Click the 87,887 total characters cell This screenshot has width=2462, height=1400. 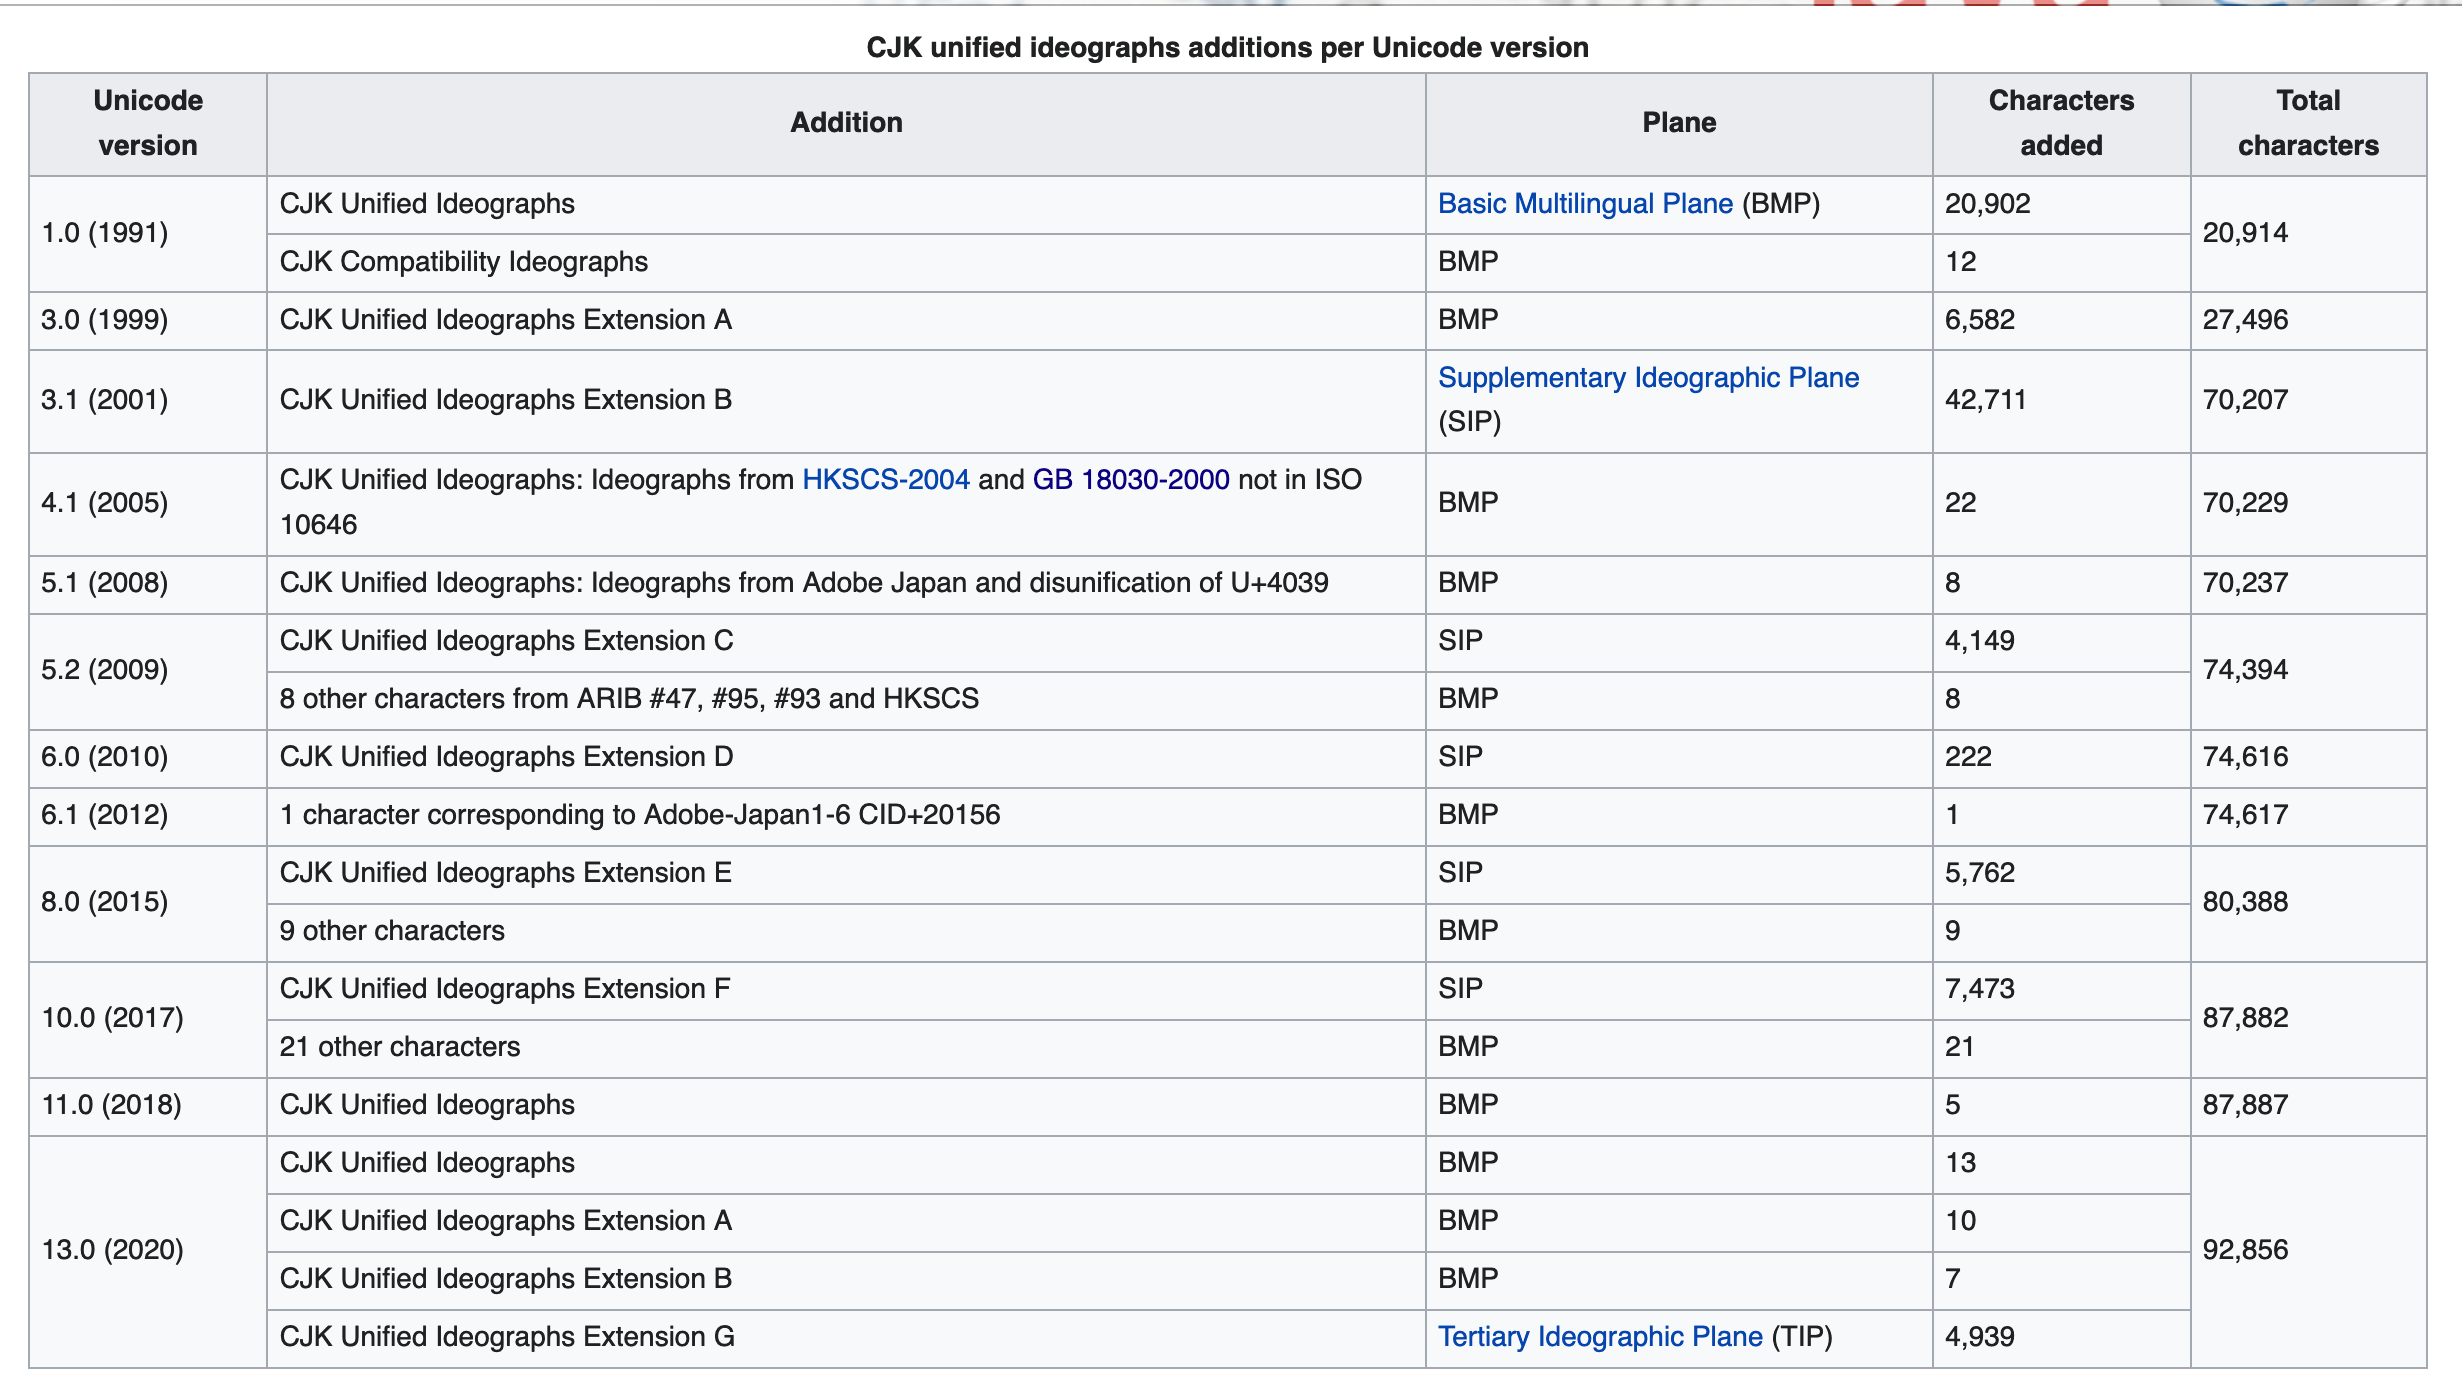(x=2245, y=1105)
